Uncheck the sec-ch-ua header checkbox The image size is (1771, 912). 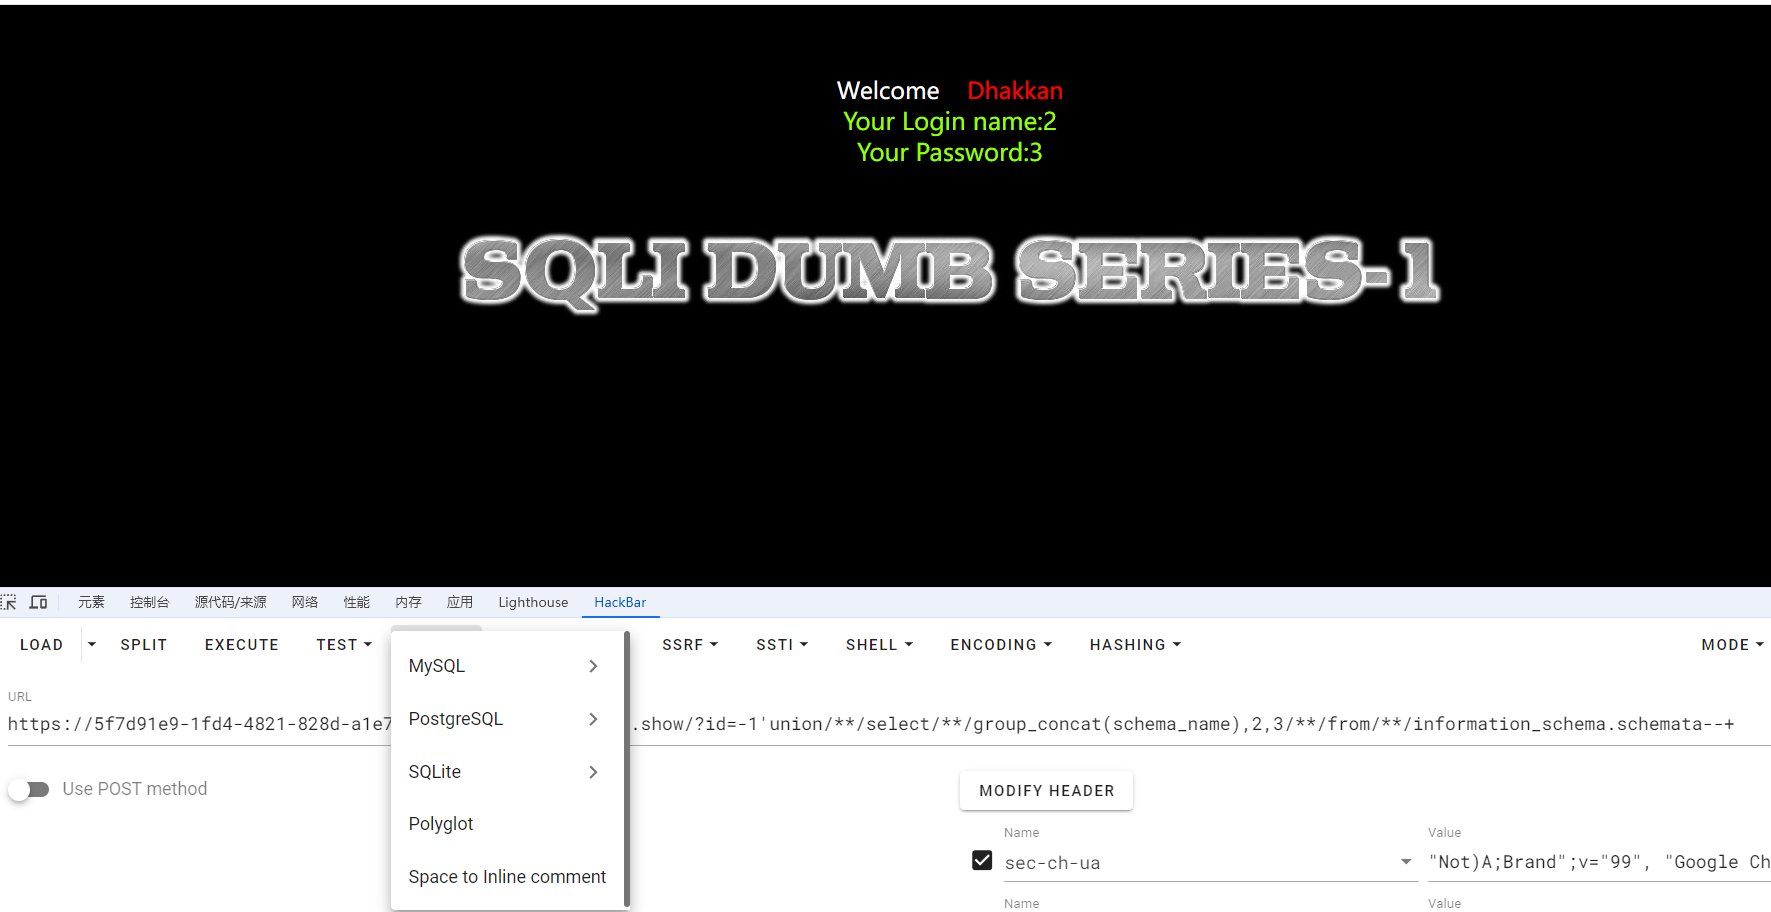tap(982, 859)
